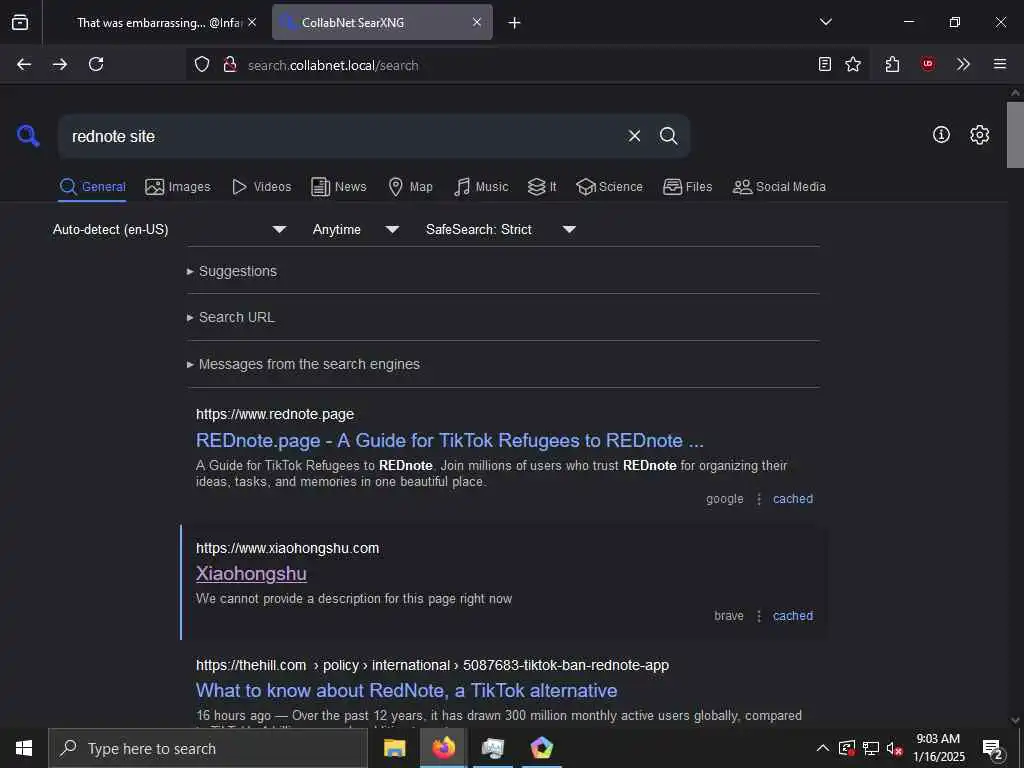This screenshot has width=1024, height=768.
Task: Click the Windows taskbar search box
Action: coord(208,748)
